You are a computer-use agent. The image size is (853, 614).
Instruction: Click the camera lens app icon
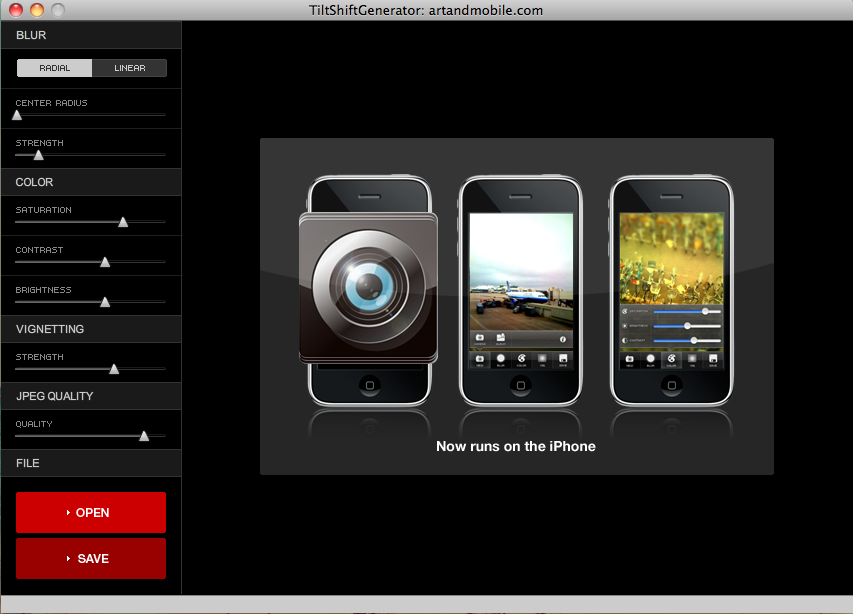click(x=368, y=288)
